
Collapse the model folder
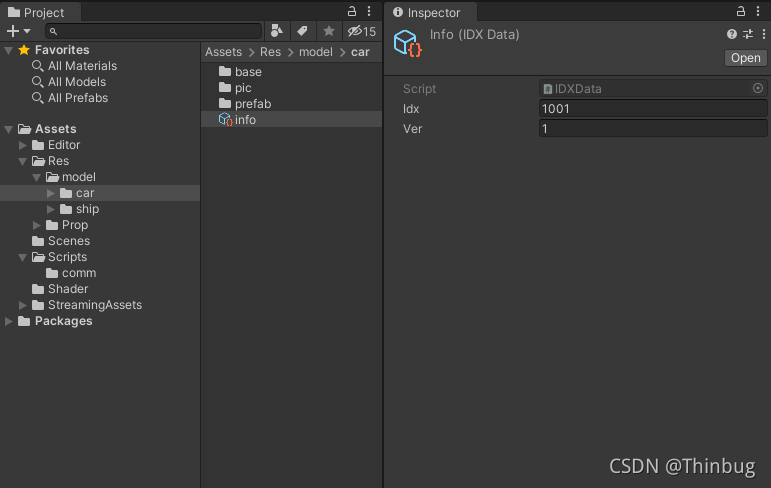[36, 177]
